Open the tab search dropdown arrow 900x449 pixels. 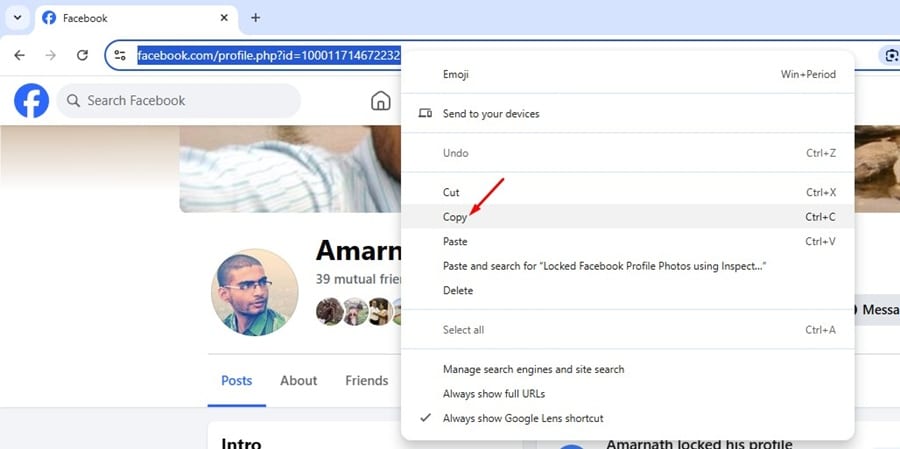point(18,17)
